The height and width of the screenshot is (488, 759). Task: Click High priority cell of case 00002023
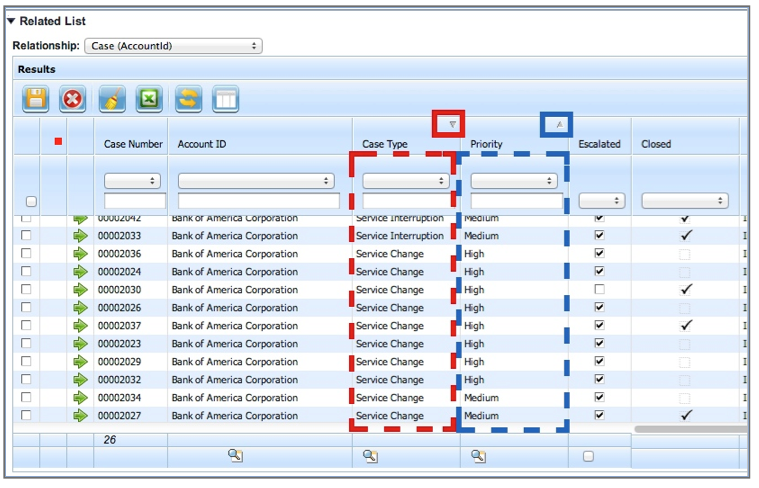(474, 344)
